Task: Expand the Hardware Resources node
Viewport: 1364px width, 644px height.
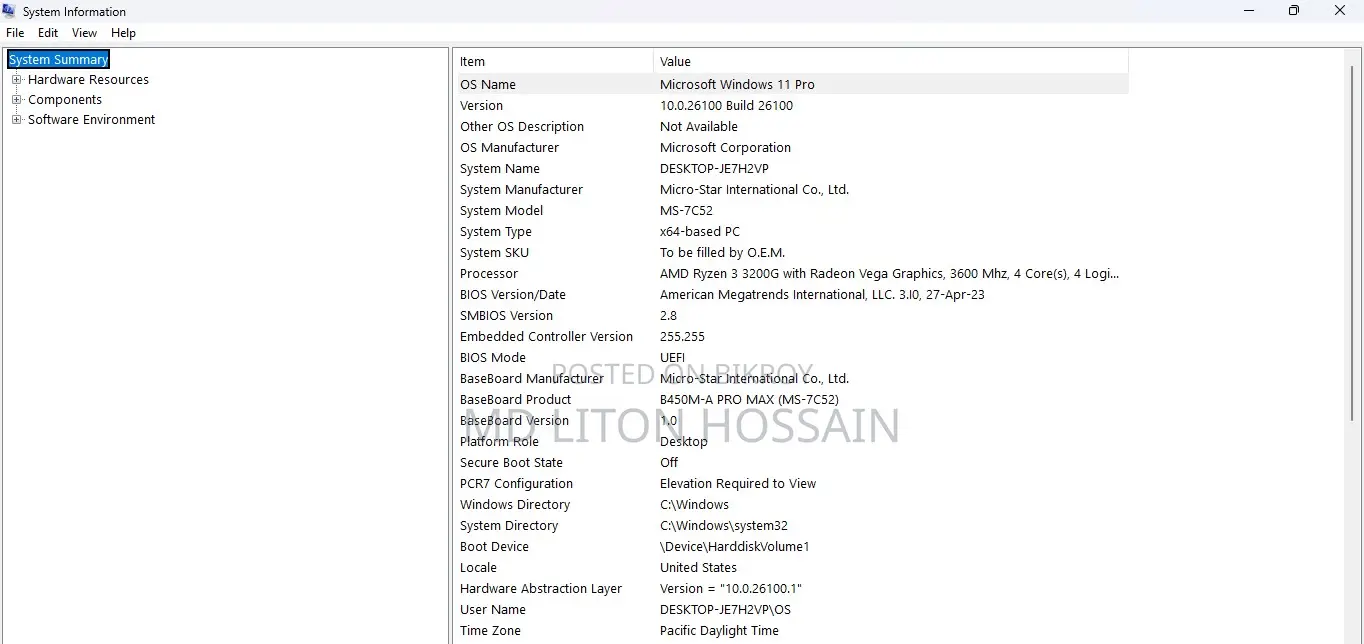Action: coord(16,80)
